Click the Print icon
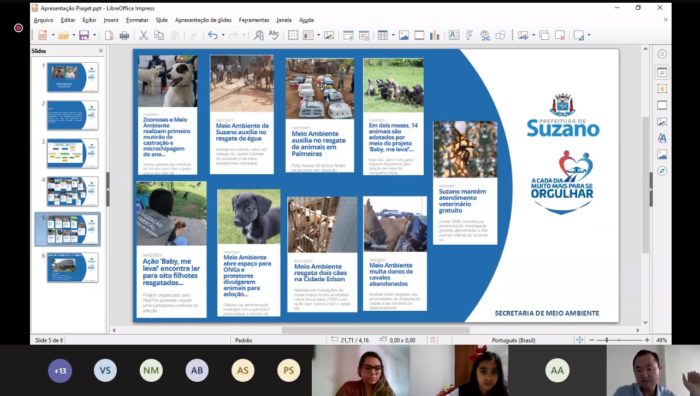The height and width of the screenshot is (396, 700). (125, 35)
